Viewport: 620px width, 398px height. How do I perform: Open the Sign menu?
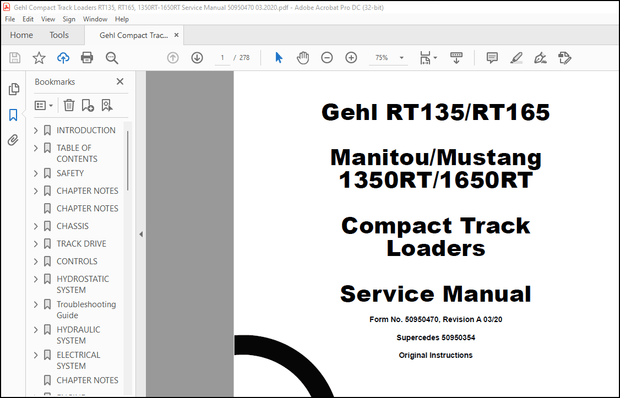point(68,19)
